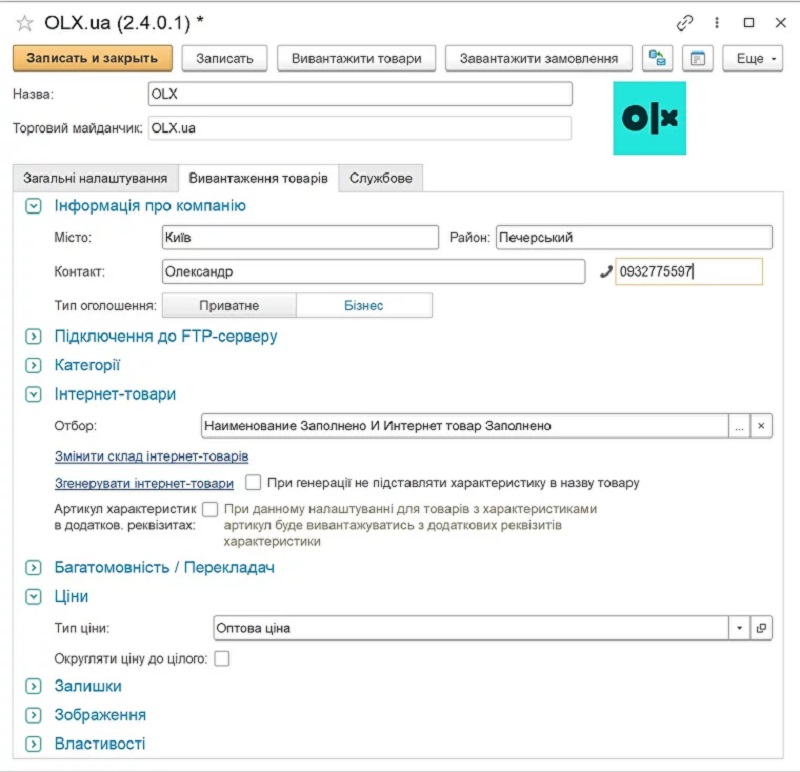Click Записать и закрыть button
Image resolution: width=800 pixels, height=772 pixels.
point(92,59)
